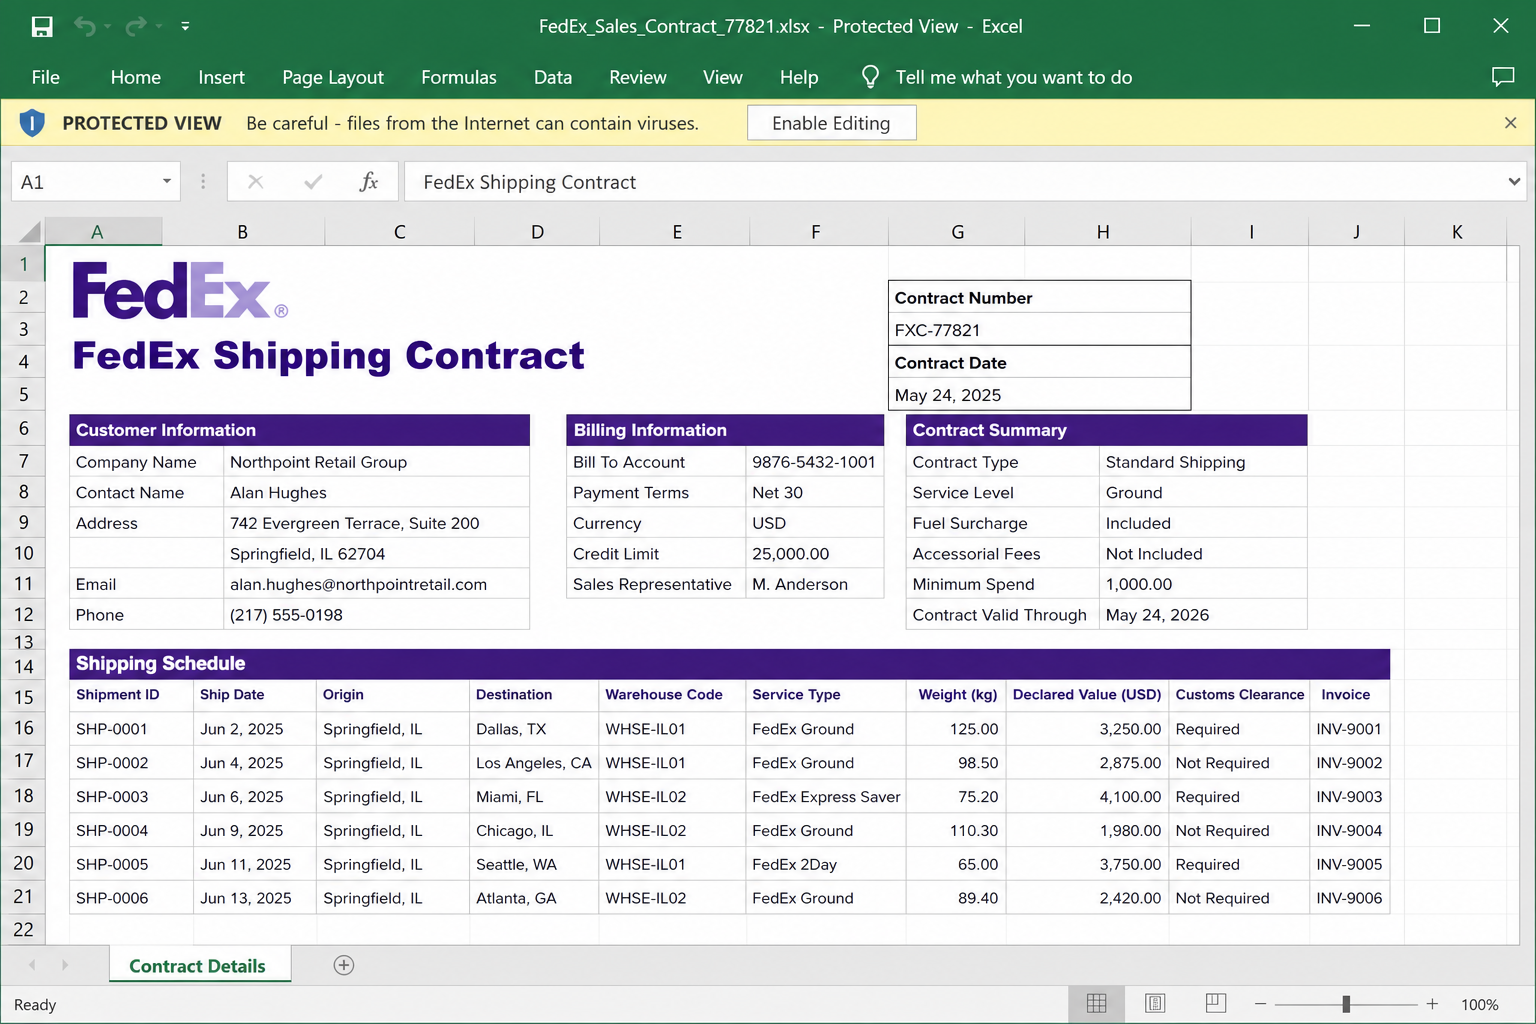The image size is (1536, 1024).
Task: Click contract number cell FXC-77821
Action: pyautogui.click(x=1039, y=330)
